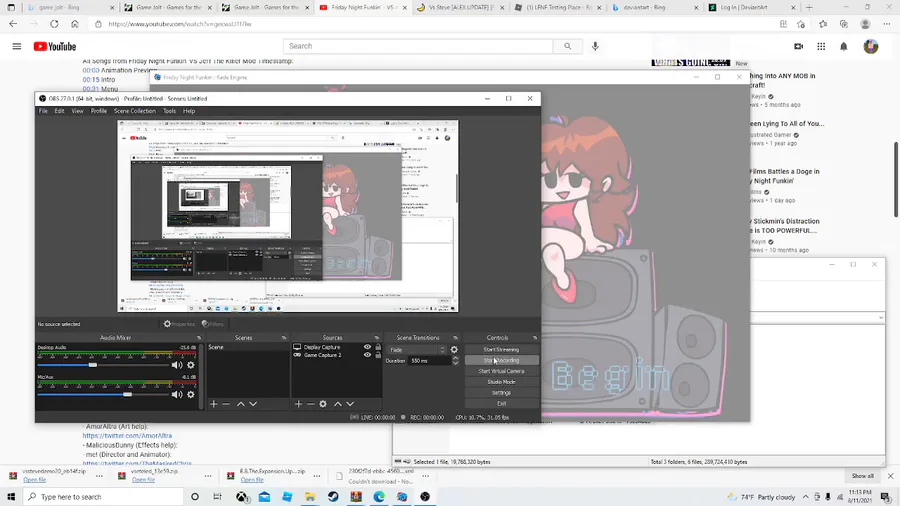Open YouTube hamburger guide menu
This screenshot has width=900, height=506.
click(17, 46)
